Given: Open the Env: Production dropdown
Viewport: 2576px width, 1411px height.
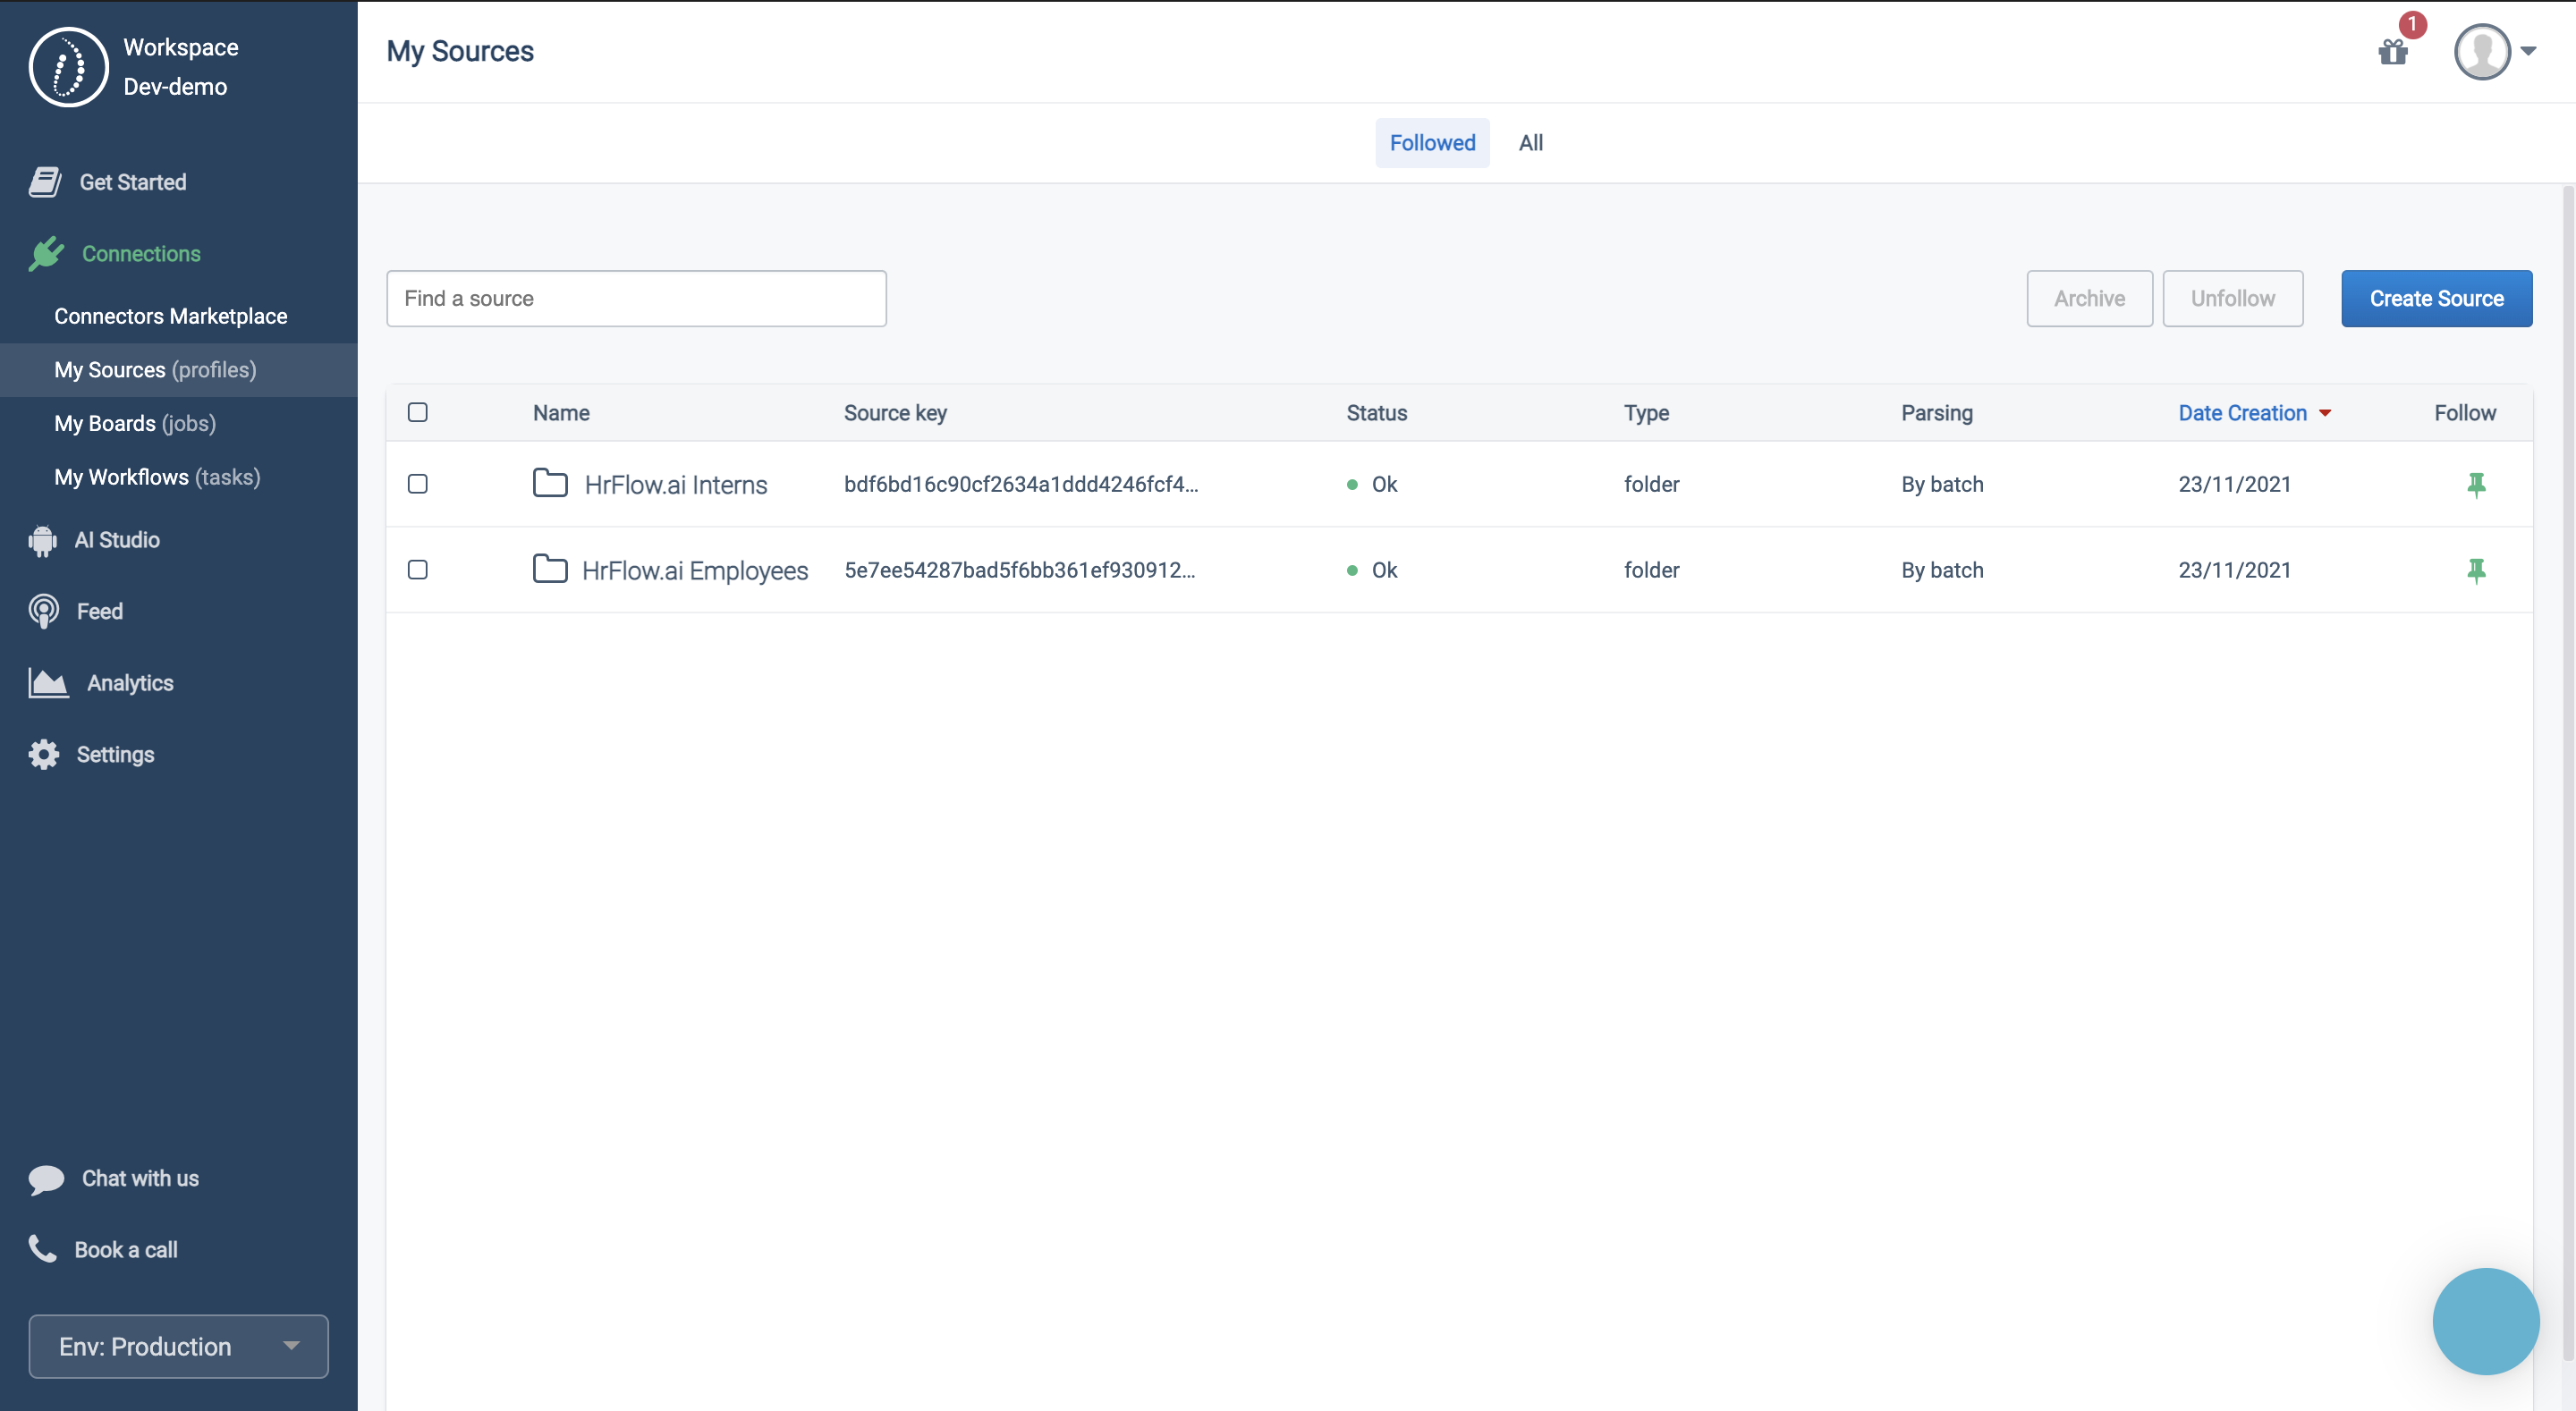Looking at the screenshot, I should pyautogui.click(x=178, y=1346).
